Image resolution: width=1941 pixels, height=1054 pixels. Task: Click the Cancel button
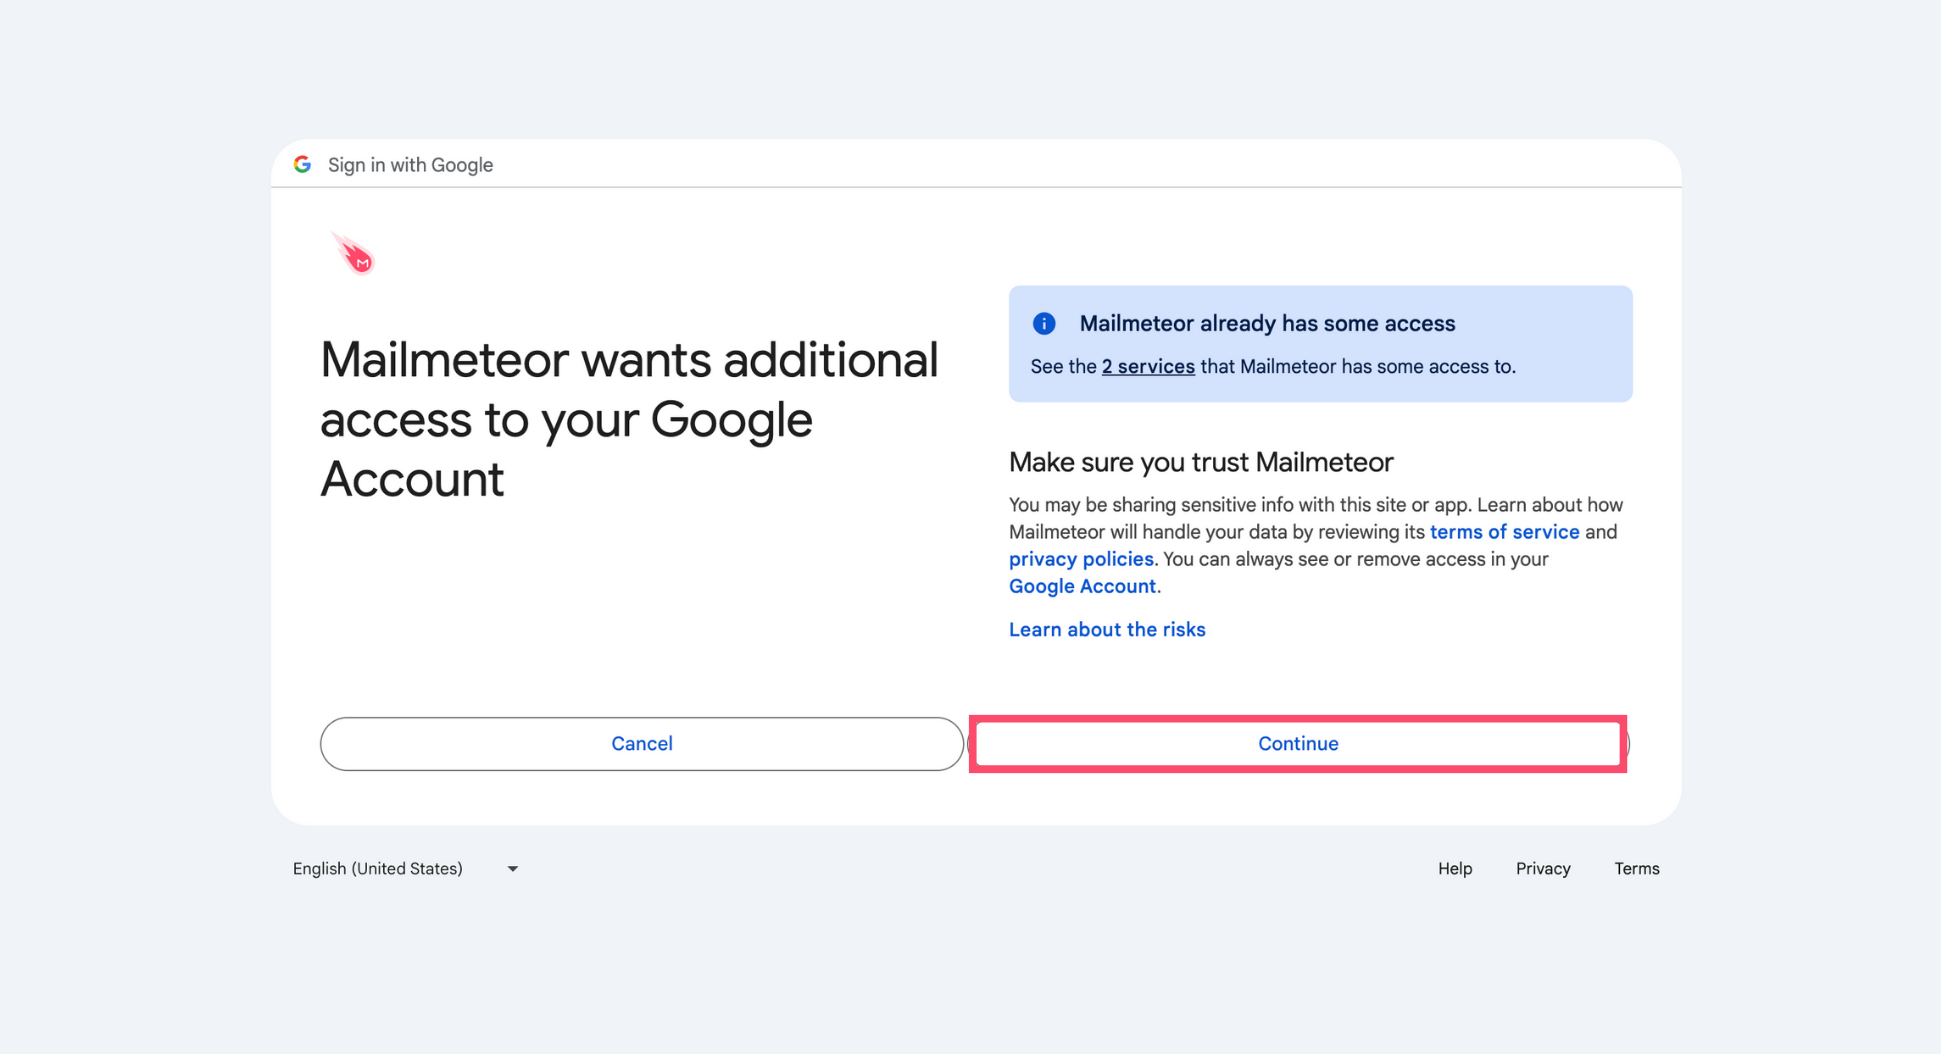[x=642, y=744]
